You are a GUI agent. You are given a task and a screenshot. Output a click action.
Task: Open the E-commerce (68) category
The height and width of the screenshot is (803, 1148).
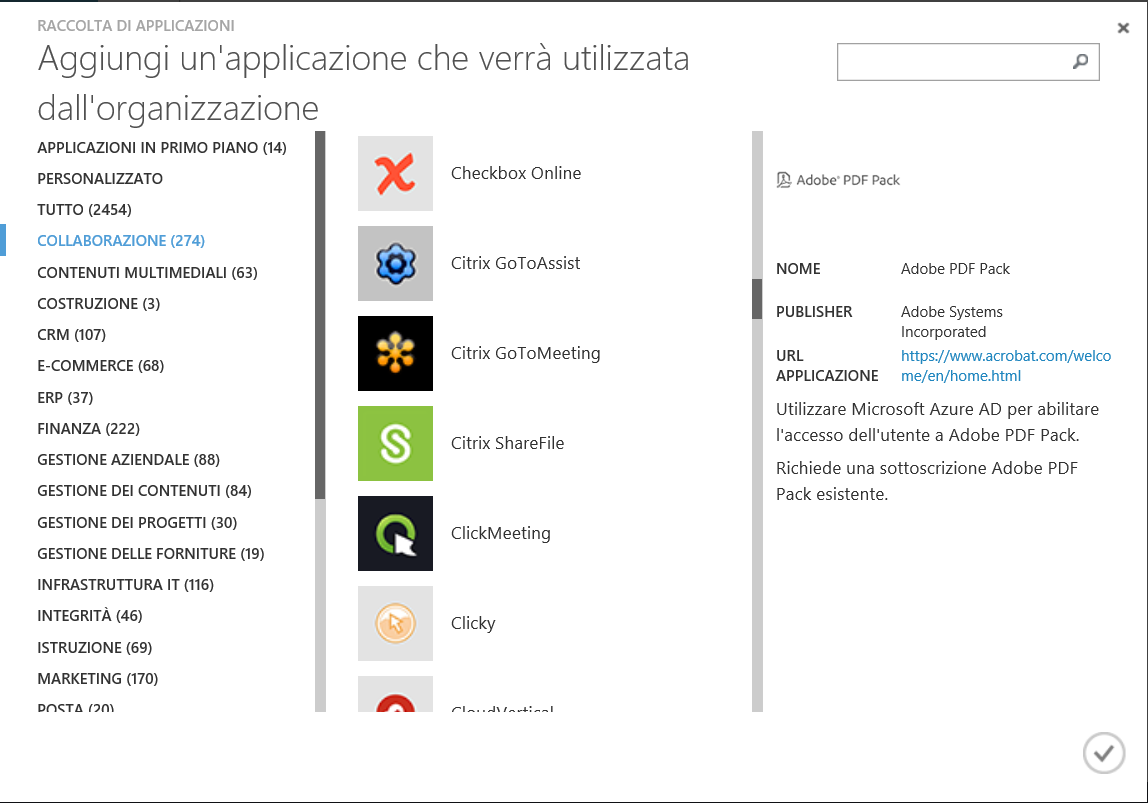point(100,365)
